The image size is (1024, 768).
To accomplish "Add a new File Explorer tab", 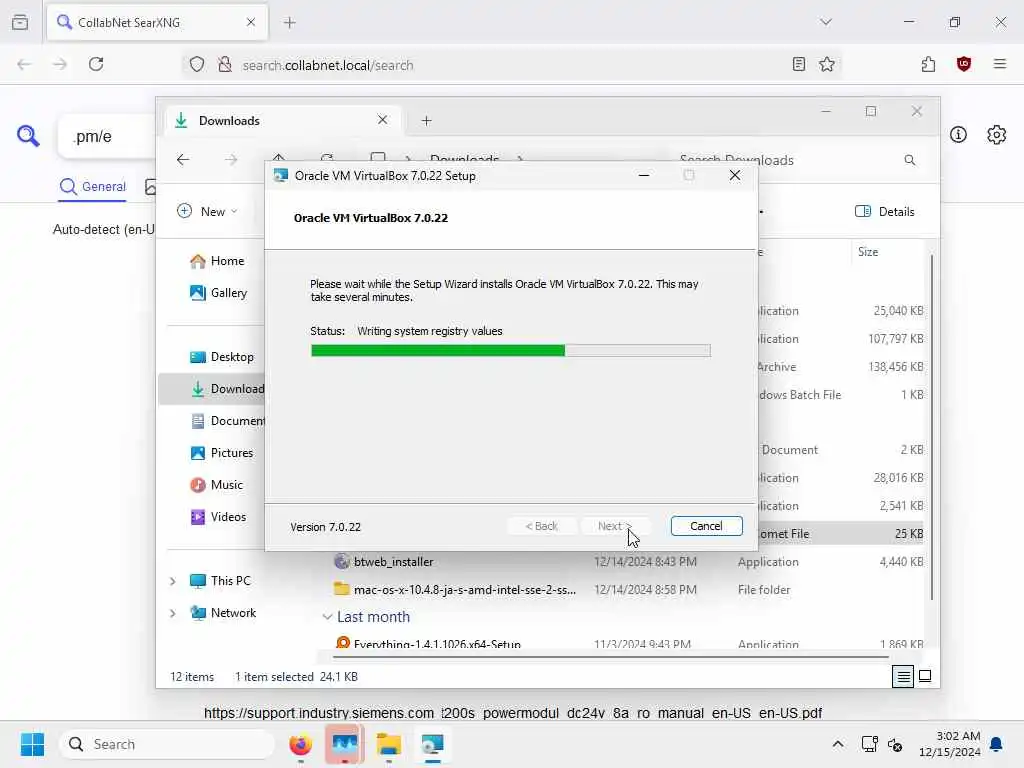I will [x=426, y=121].
